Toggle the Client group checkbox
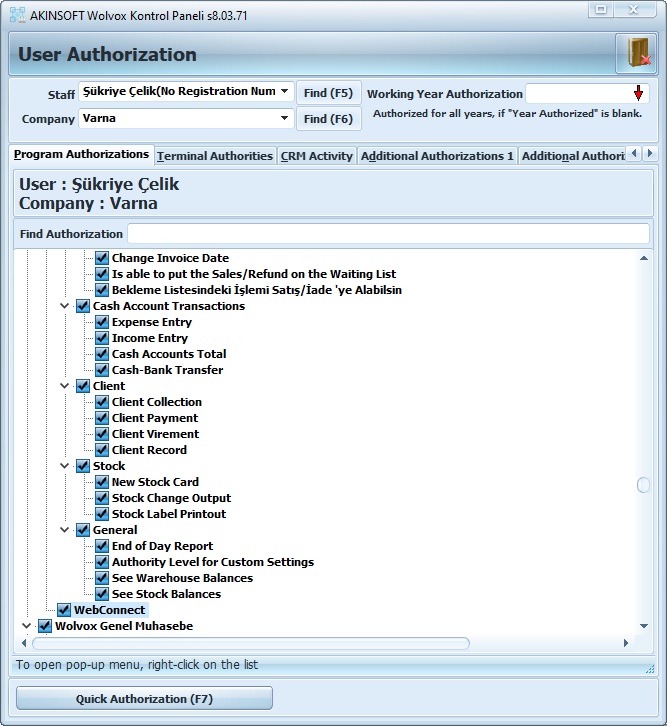Image resolution: width=667 pixels, height=726 pixels. pos(83,386)
